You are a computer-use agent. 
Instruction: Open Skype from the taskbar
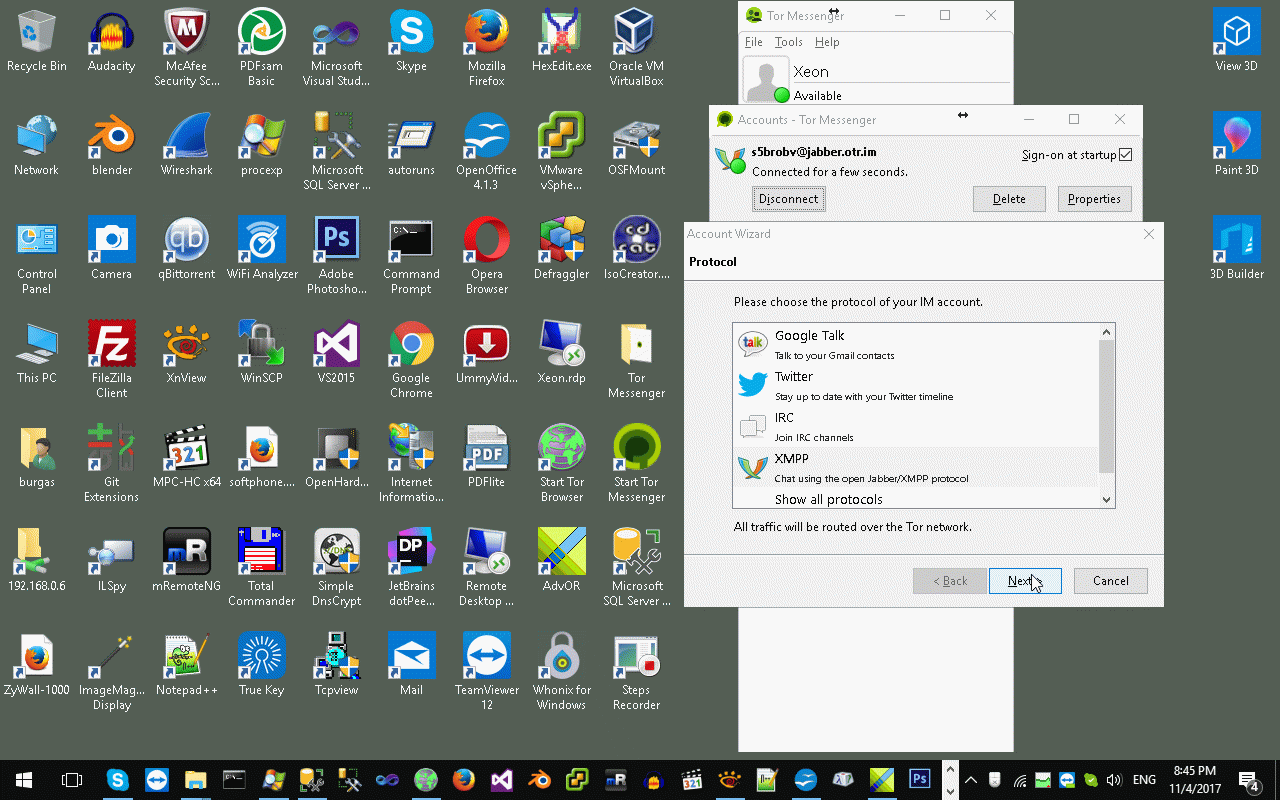pyautogui.click(x=118, y=780)
